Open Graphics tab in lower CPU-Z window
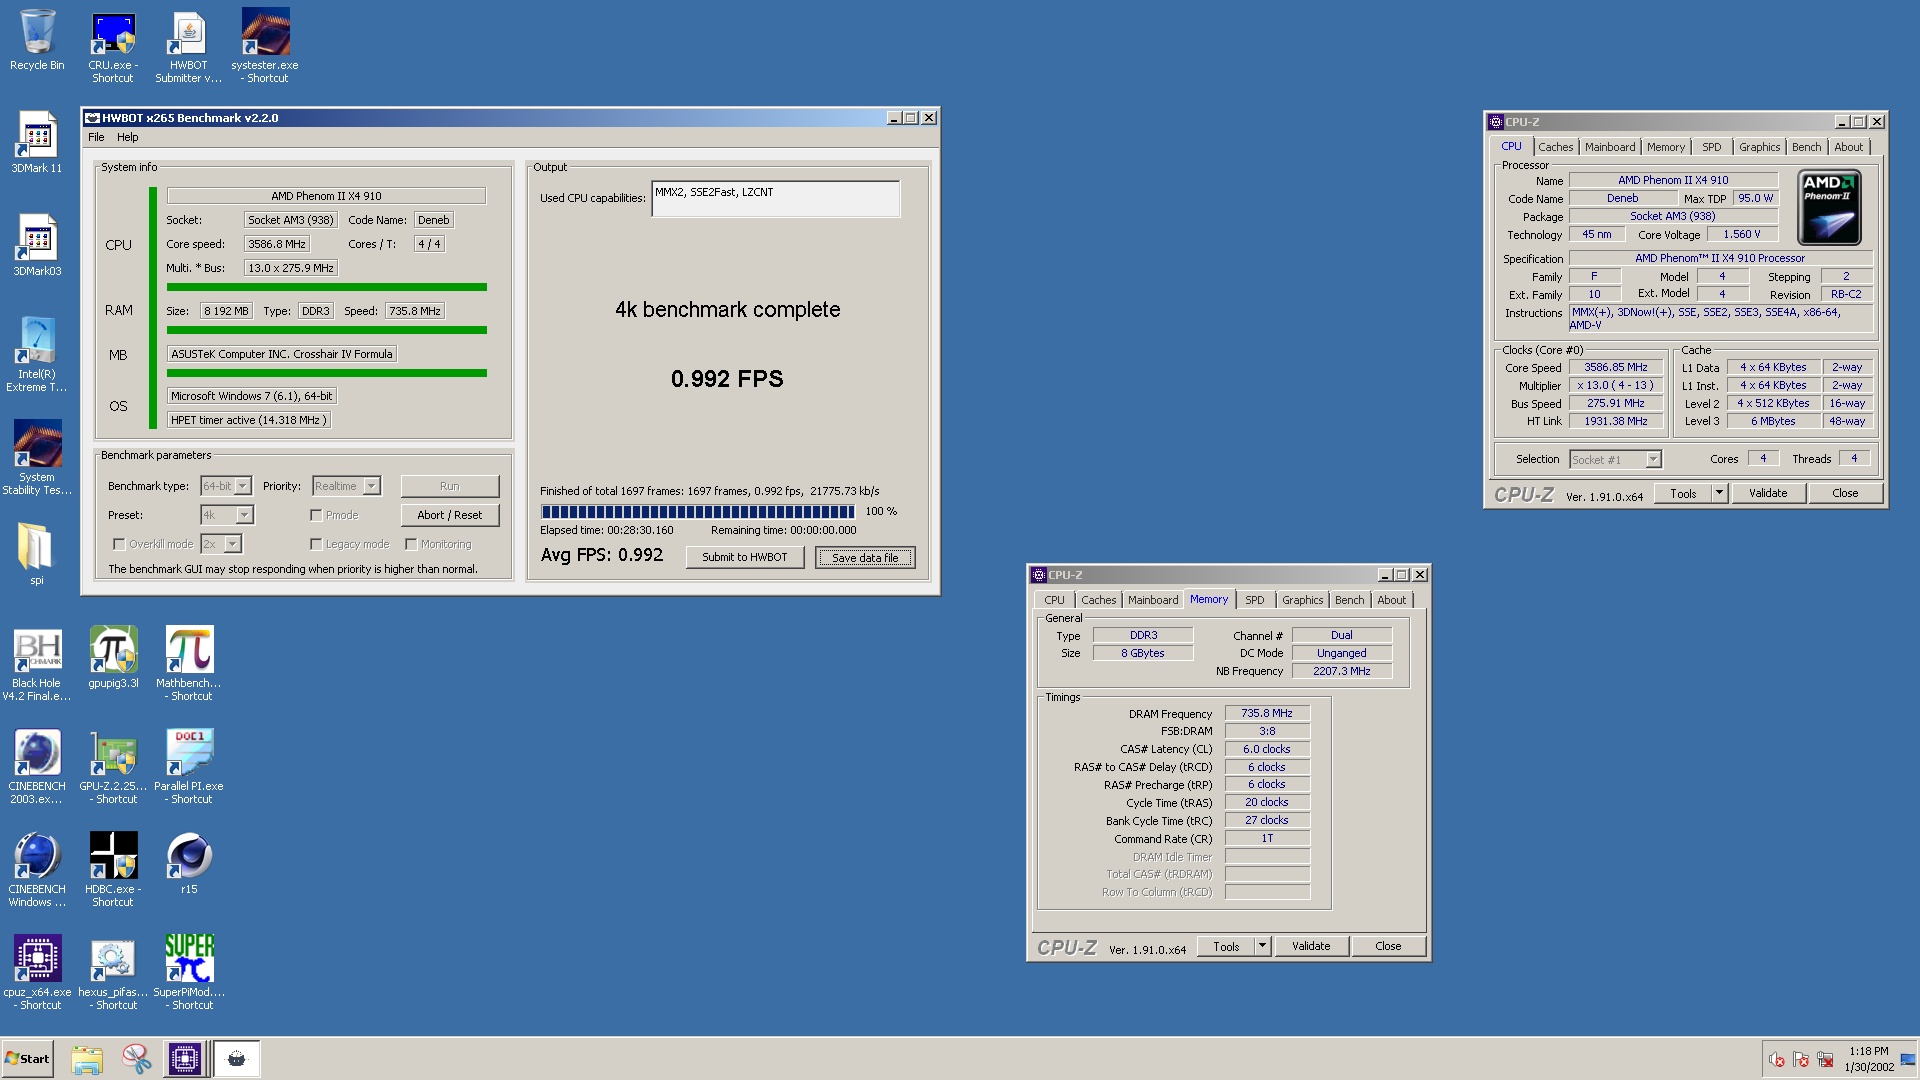 pos(1302,600)
